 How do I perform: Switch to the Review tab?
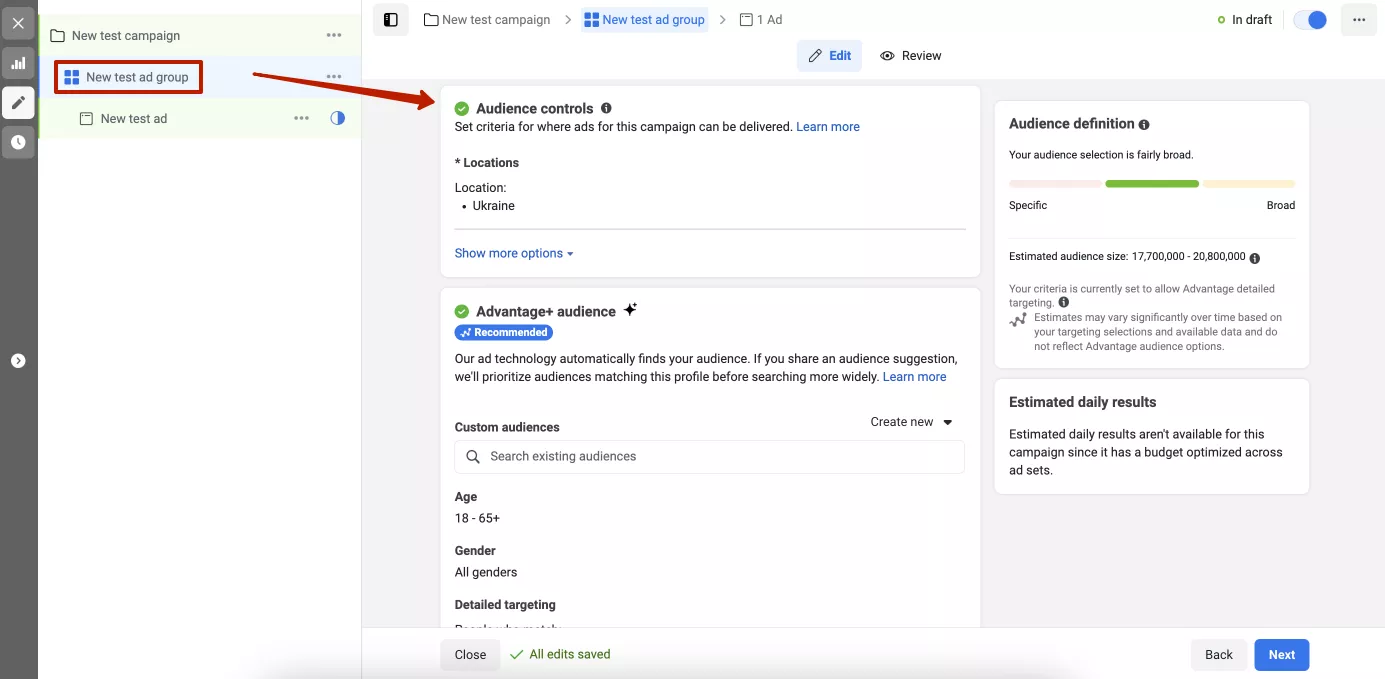tap(911, 56)
